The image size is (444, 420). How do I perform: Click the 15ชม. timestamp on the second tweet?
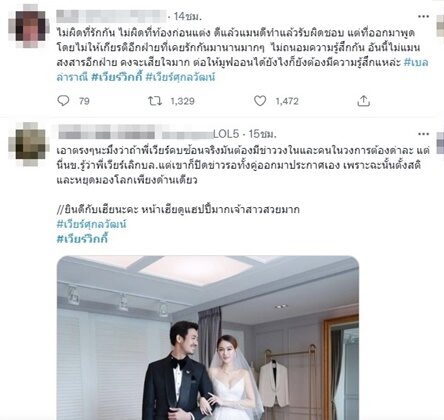tap(262, 134)
